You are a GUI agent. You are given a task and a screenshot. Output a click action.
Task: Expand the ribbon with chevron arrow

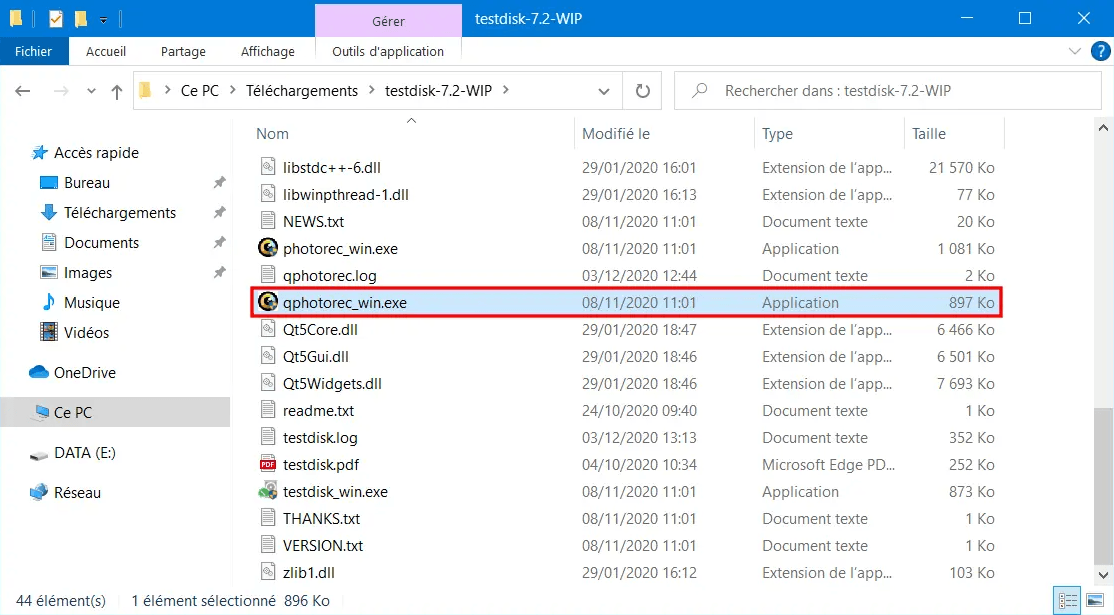pyautogui.click(x=1074, y=51)
